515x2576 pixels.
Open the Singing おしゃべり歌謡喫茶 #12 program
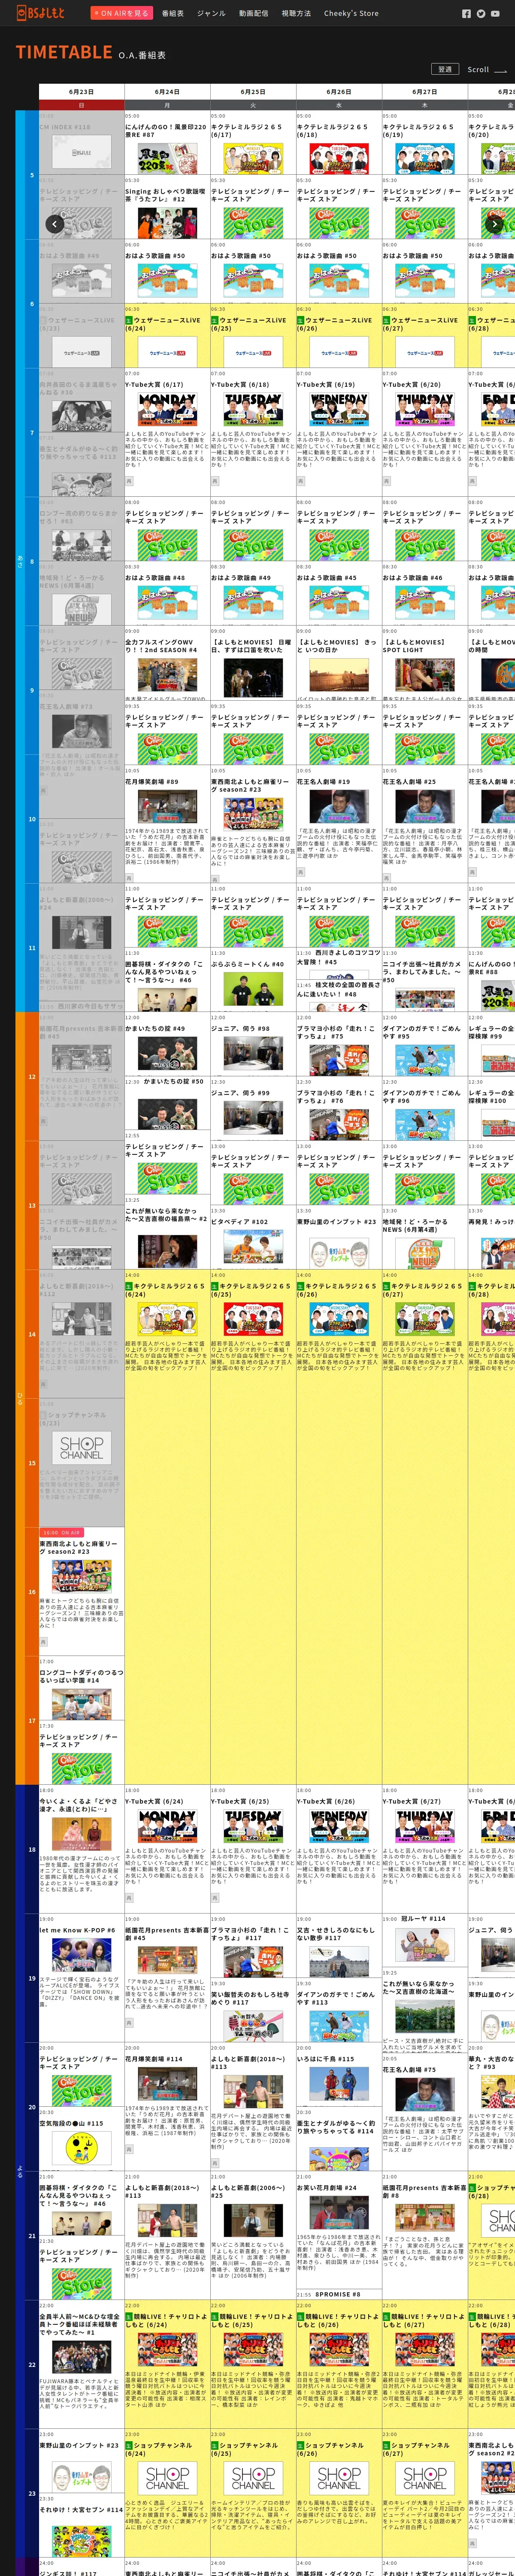click(x=167, y=207)
